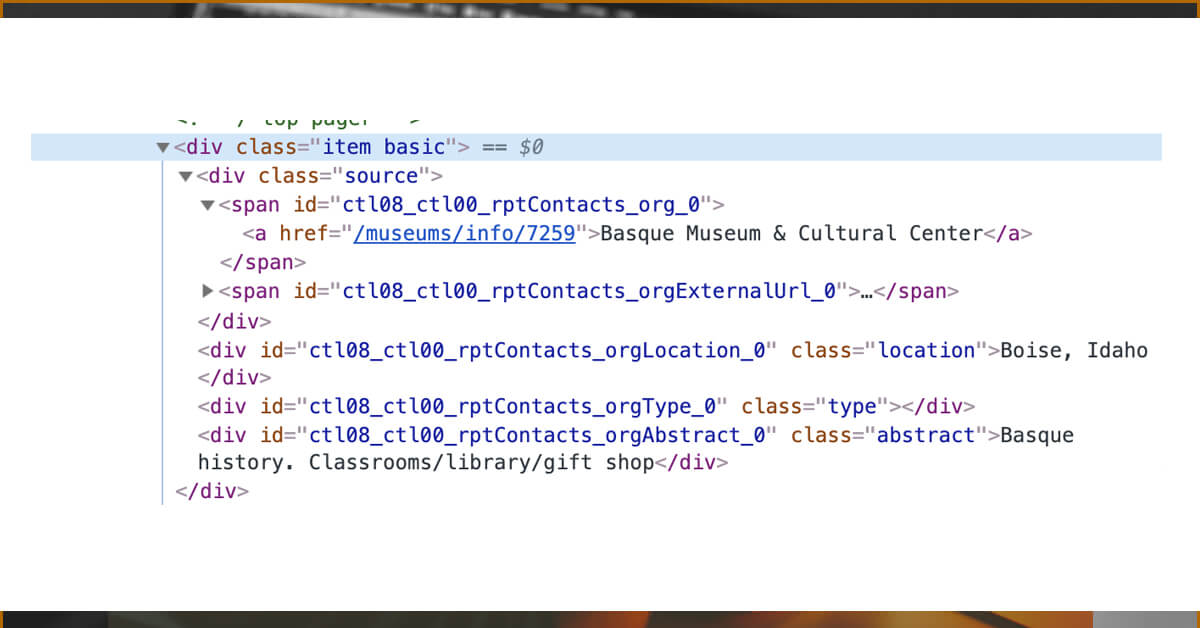Viewport: 1200px width, 628px height.
Task: Select the "abstract" class attribute value
Action: click(x=927, y=435)
